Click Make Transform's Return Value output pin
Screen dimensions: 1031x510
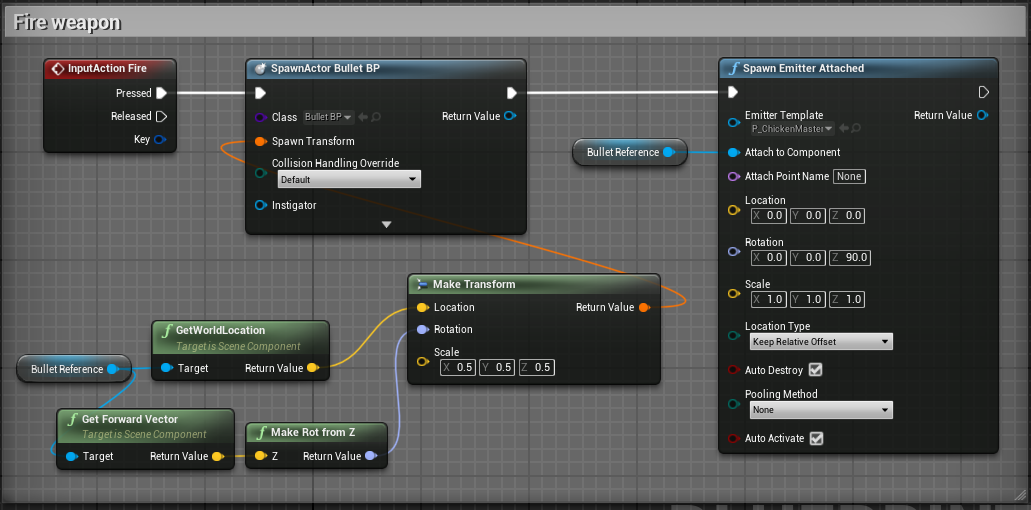tap(644, 307)
